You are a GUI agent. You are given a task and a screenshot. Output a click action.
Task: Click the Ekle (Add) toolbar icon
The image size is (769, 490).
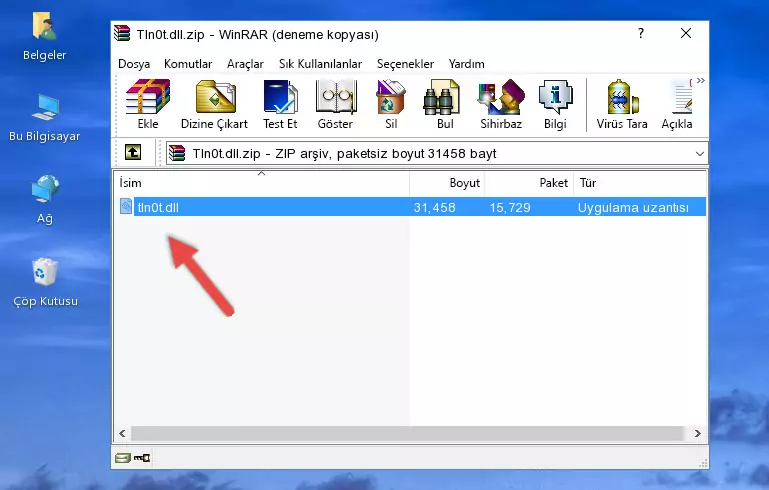148,104
